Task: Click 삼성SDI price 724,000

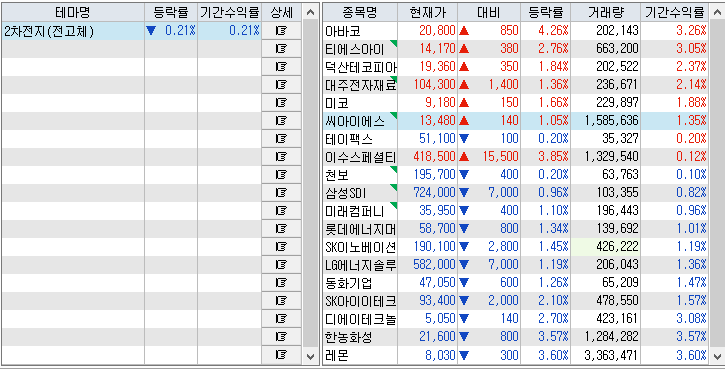Action: pos(434,193)
